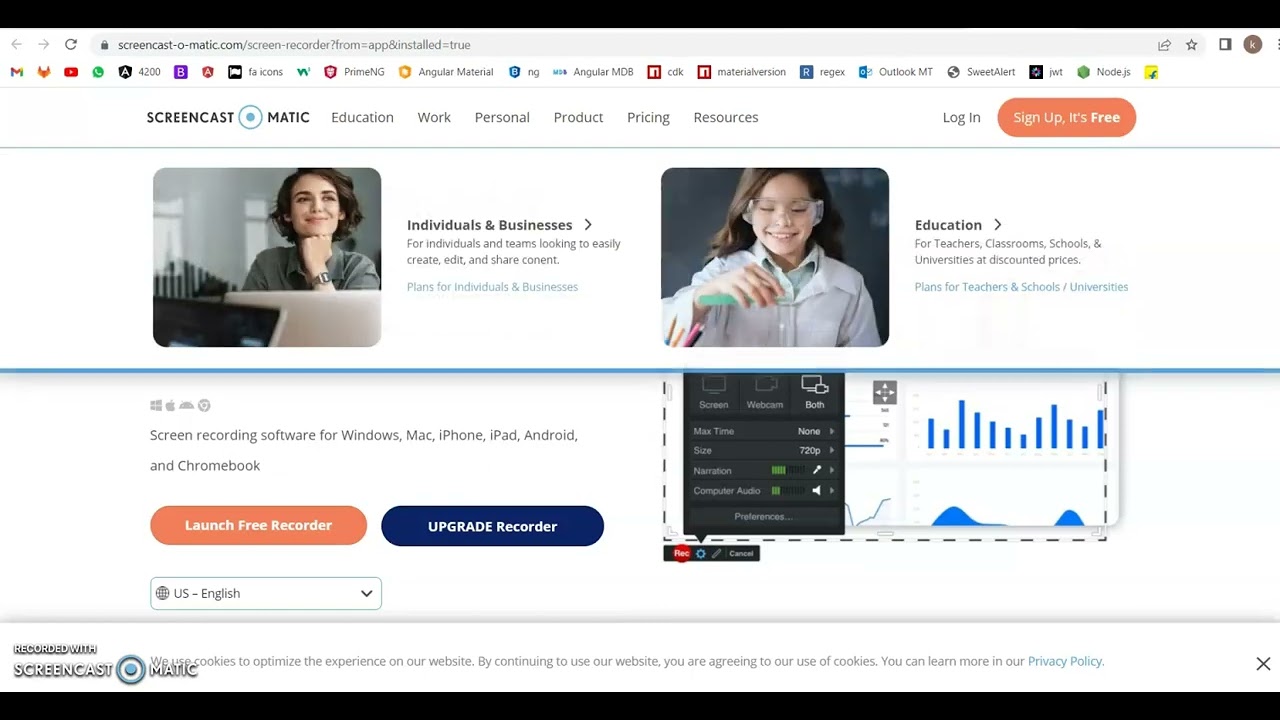Open the PrimeNG bookmark
This screenshot has width=1280, height=720.
[x=354, y=72]
